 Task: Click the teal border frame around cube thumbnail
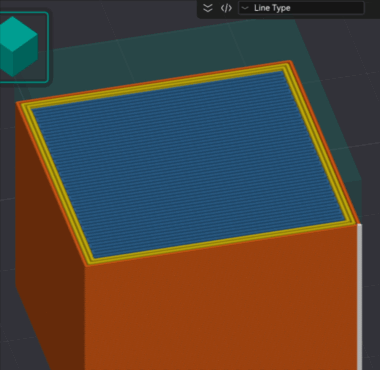click(48, 47)
